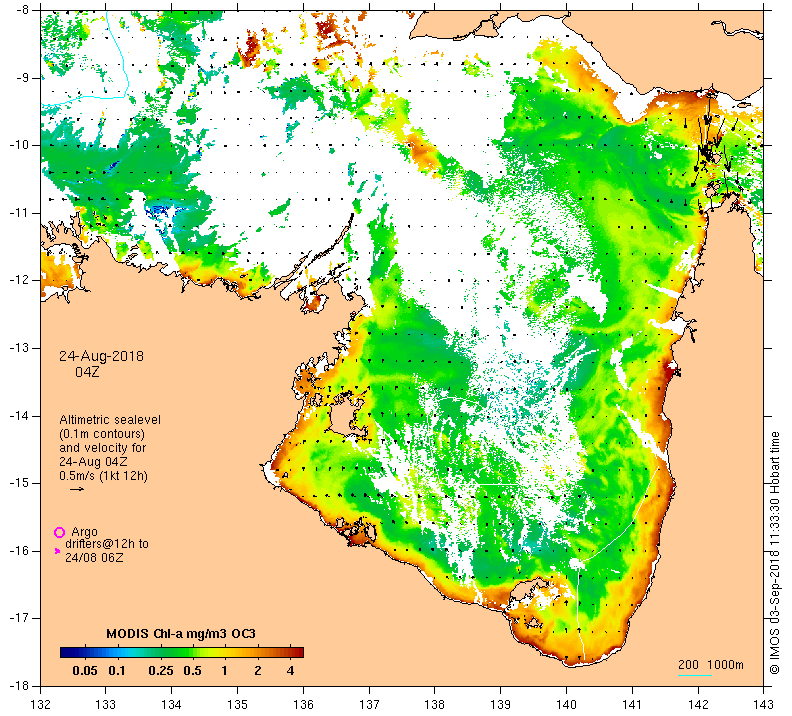Click the 0.05 colorbar tick label
Image resolution: width=792 pixels, height=716 pixels.
point(85,671)
